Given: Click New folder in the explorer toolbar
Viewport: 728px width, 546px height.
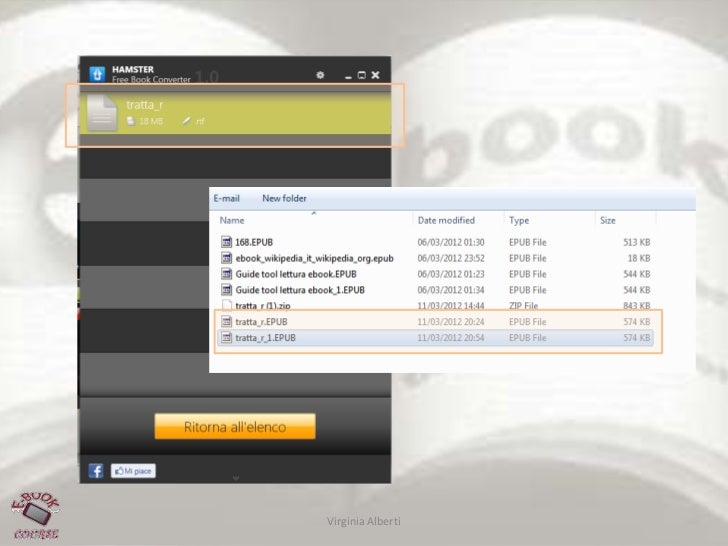Looking at the screenshot, I should [284, 198].
